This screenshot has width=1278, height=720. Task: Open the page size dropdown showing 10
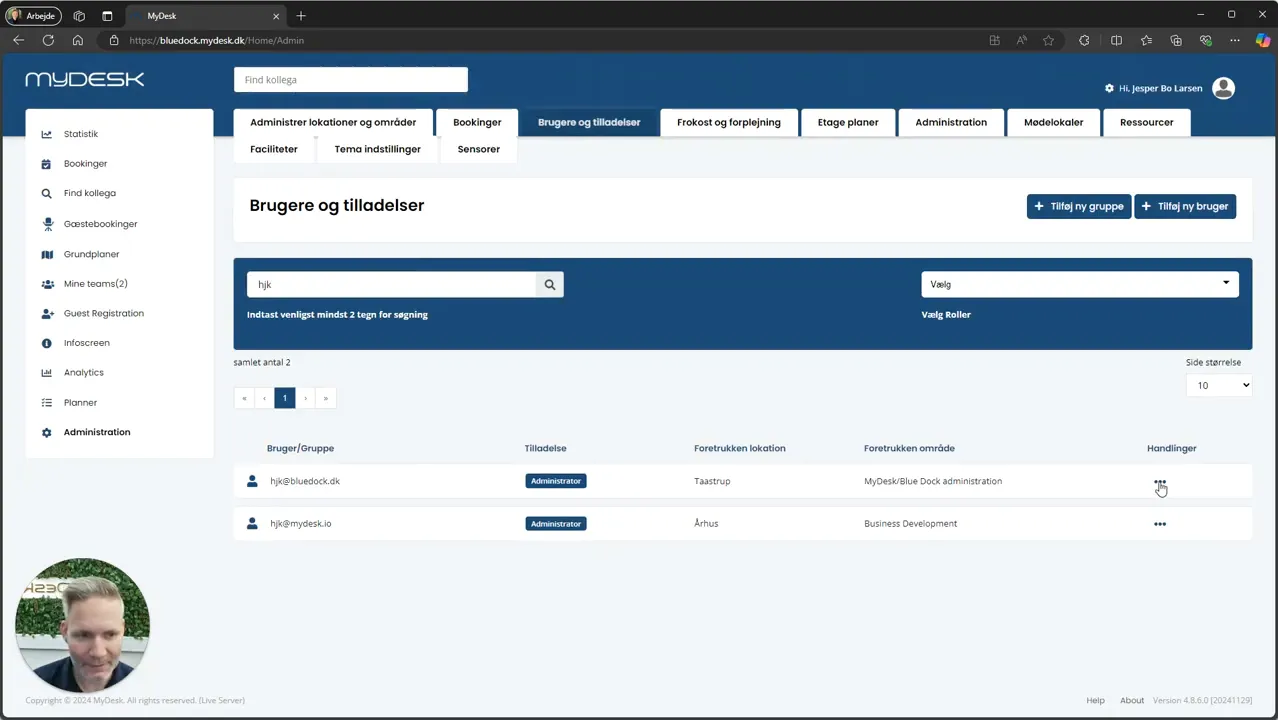[1219, 385]
